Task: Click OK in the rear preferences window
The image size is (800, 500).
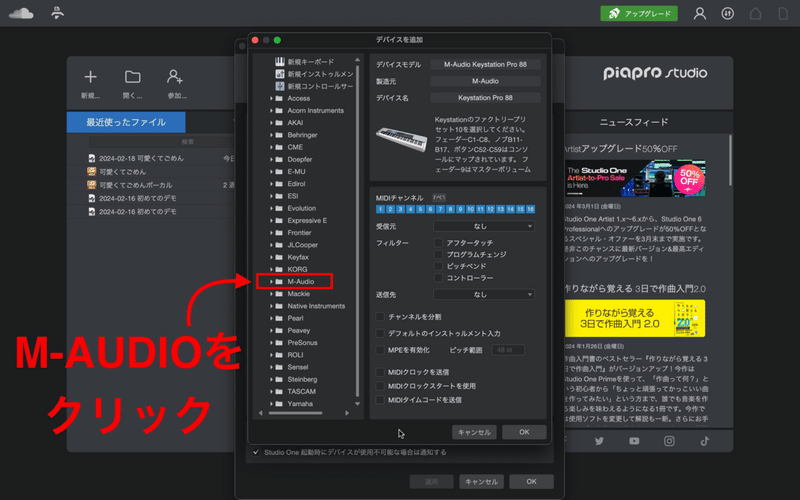Action: pos(531,481)
